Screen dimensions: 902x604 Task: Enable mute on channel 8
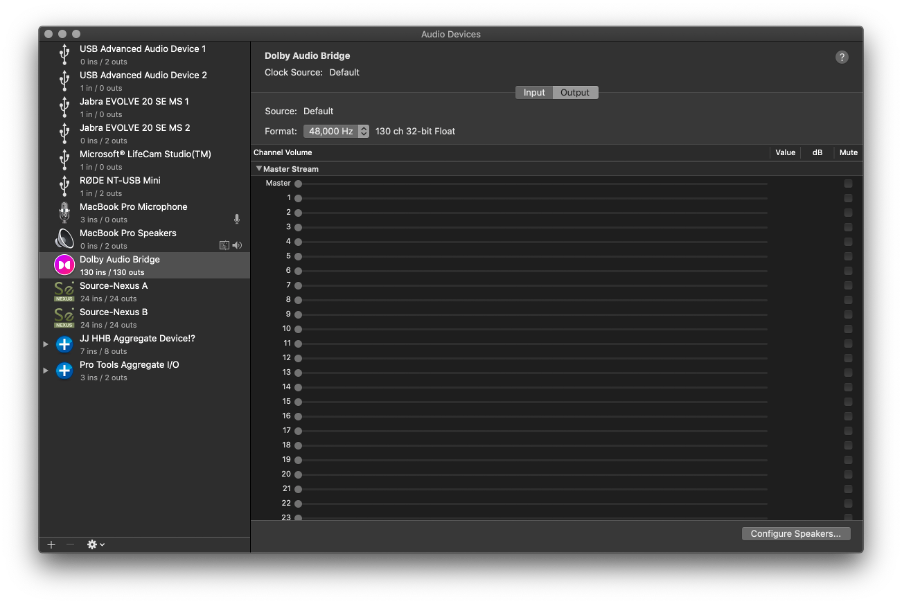pos(848,300)
